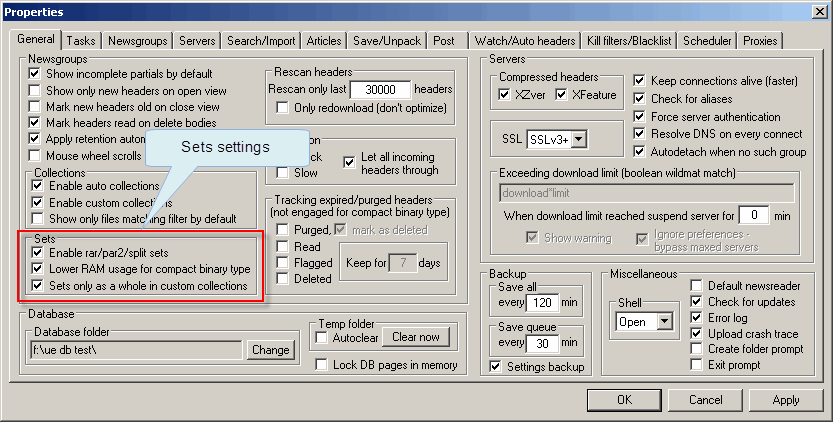
Task: Select the Scheduler tab
Action: click(x=709, y=41)
